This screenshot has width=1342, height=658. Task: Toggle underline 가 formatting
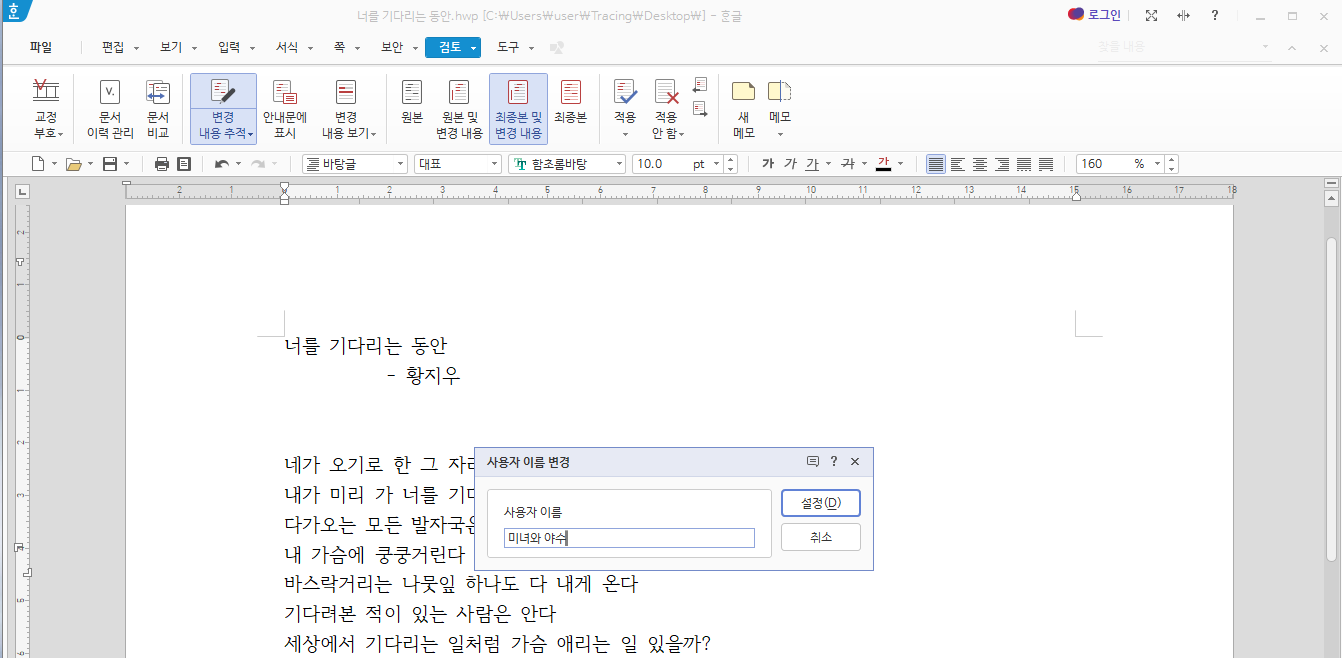pyautogui.click(x=812, y=164)
